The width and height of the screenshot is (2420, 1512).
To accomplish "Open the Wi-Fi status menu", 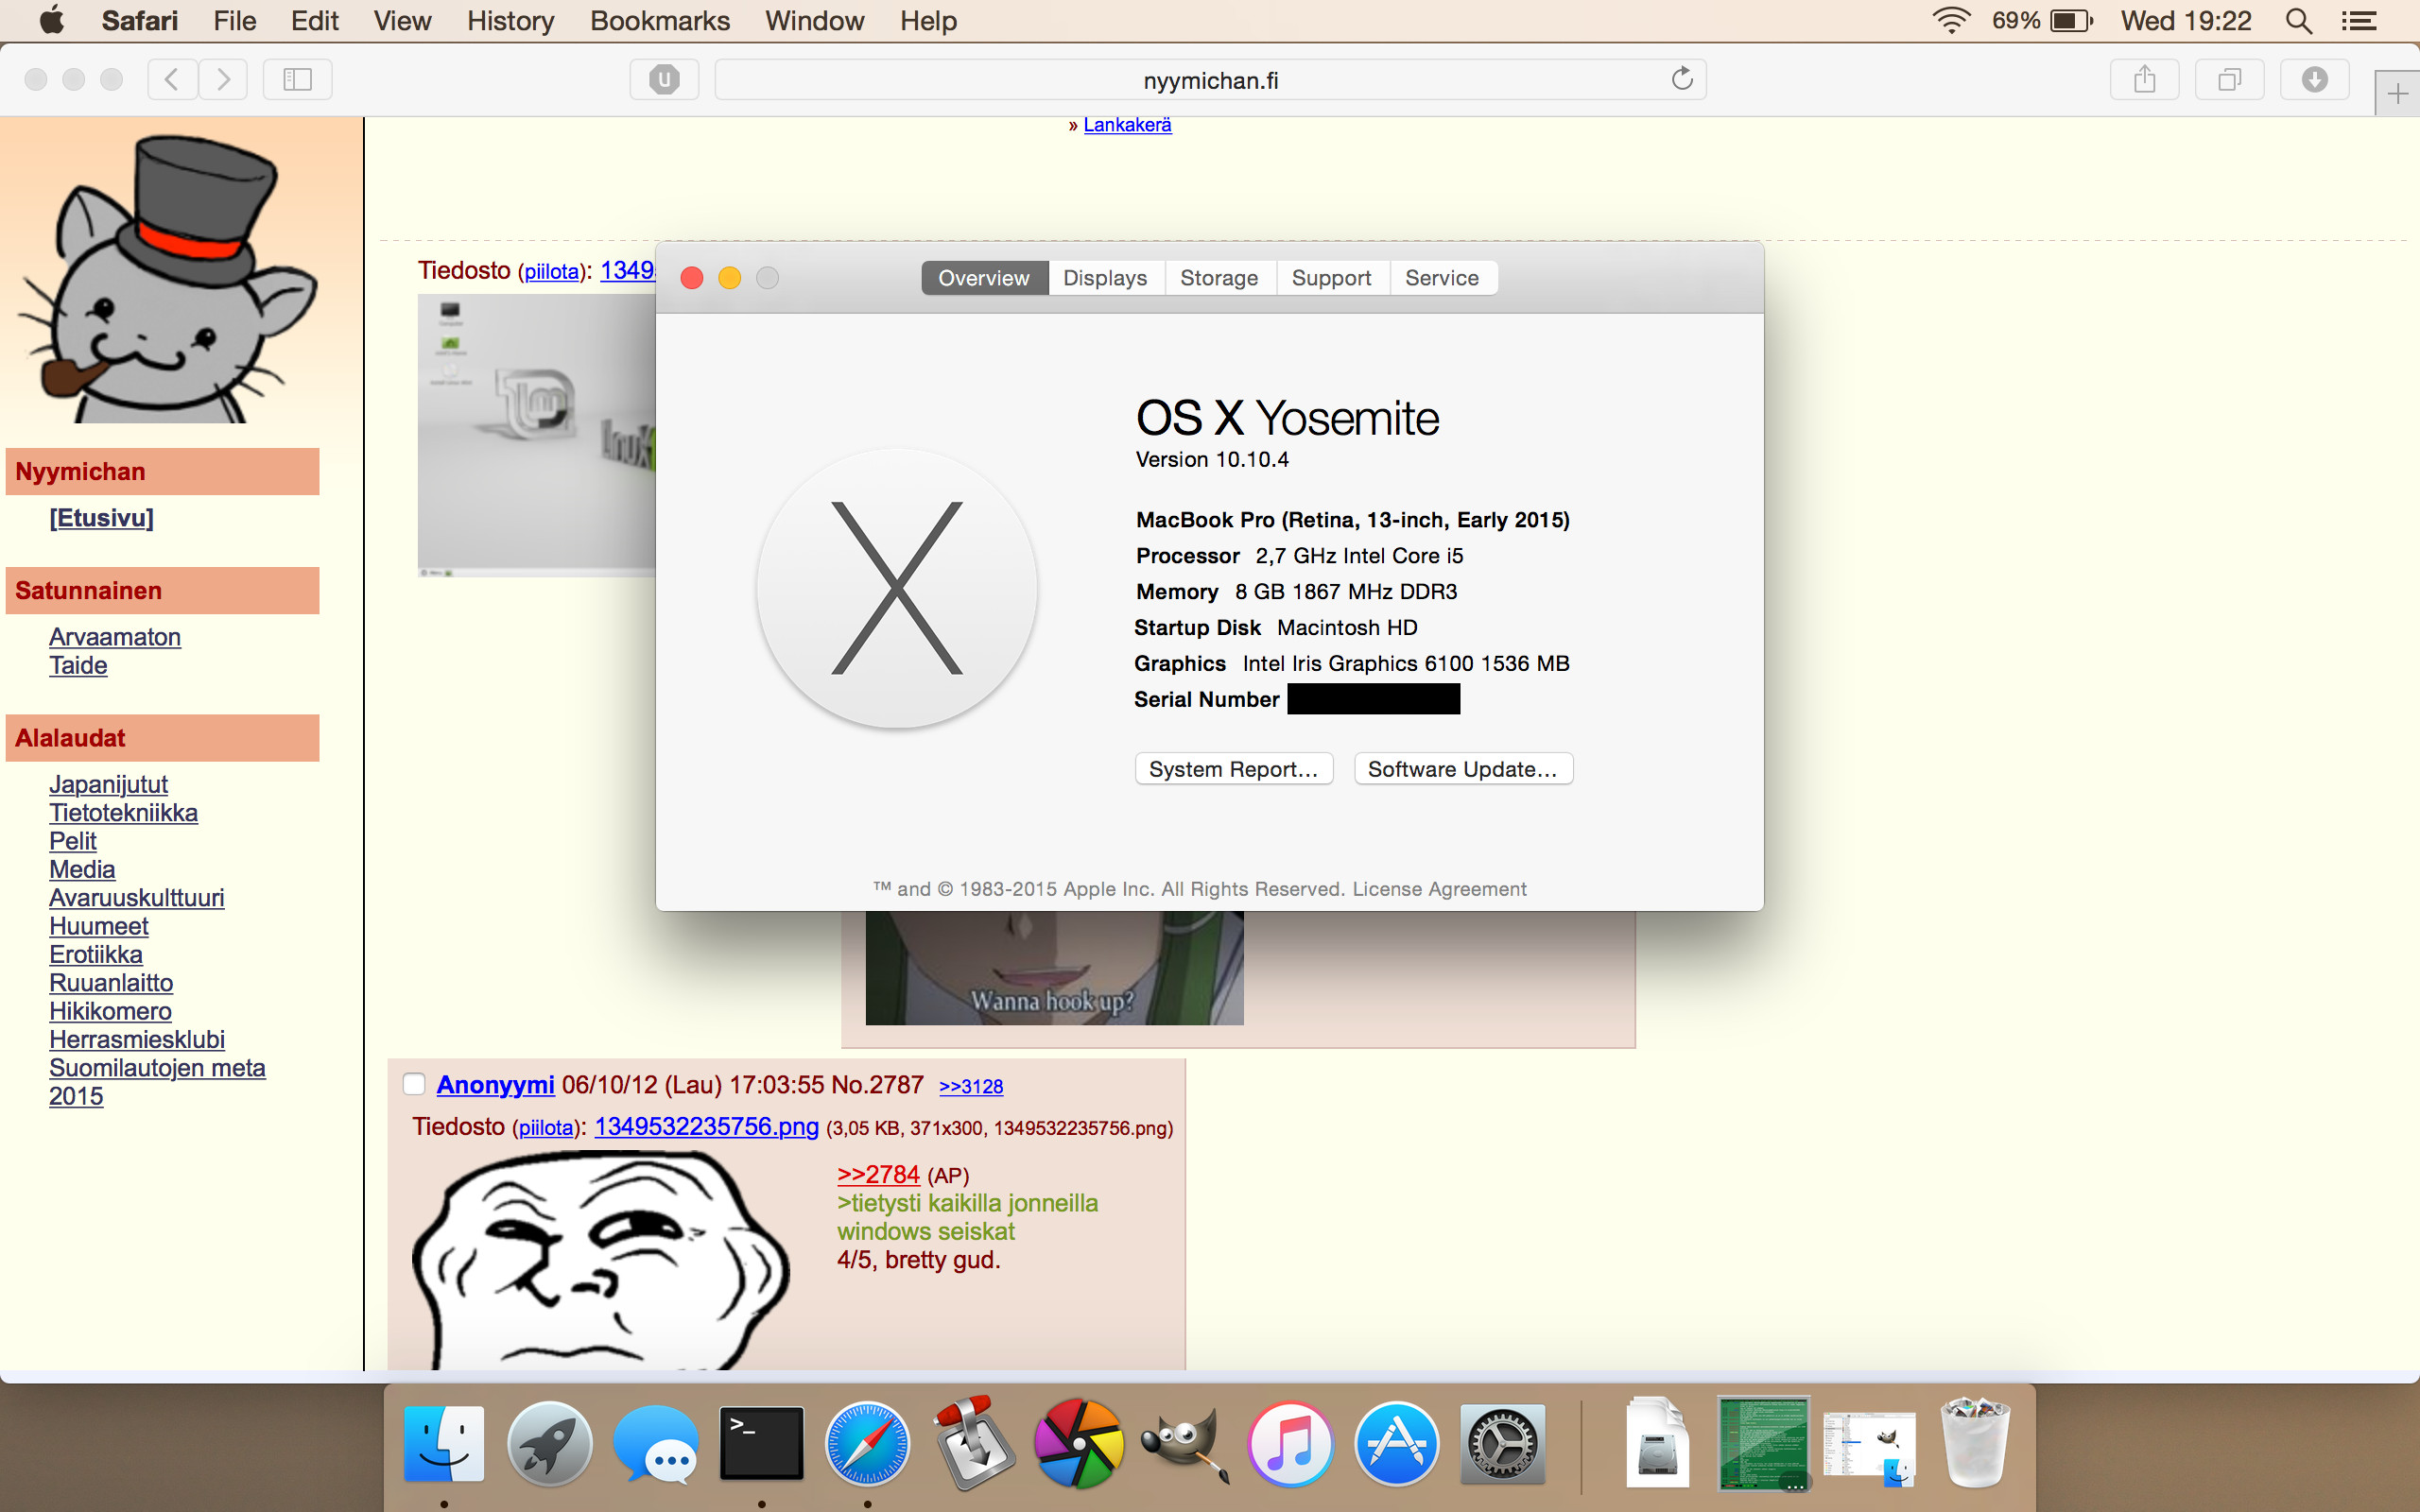I will coord(1950,21).
